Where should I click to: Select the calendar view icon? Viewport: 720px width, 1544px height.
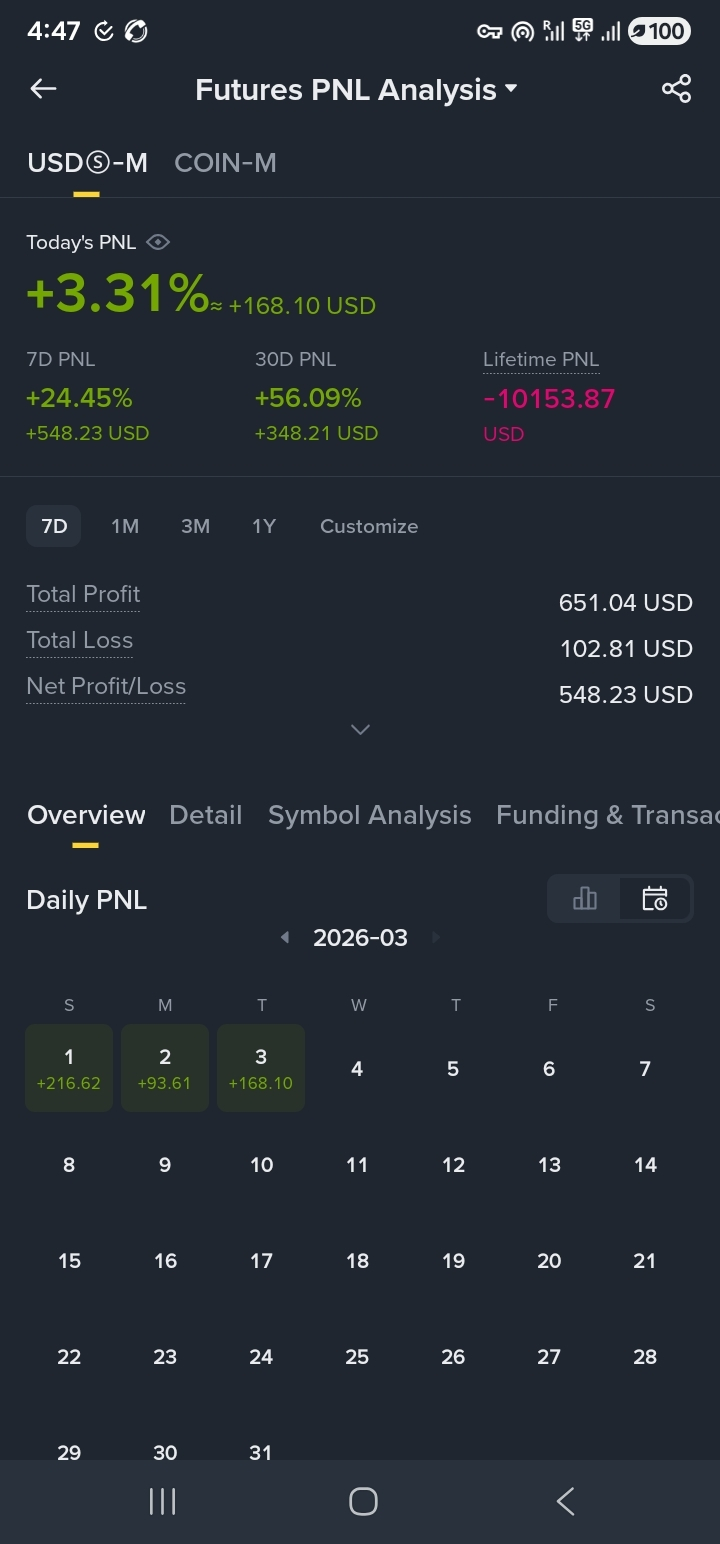[655, 898]
